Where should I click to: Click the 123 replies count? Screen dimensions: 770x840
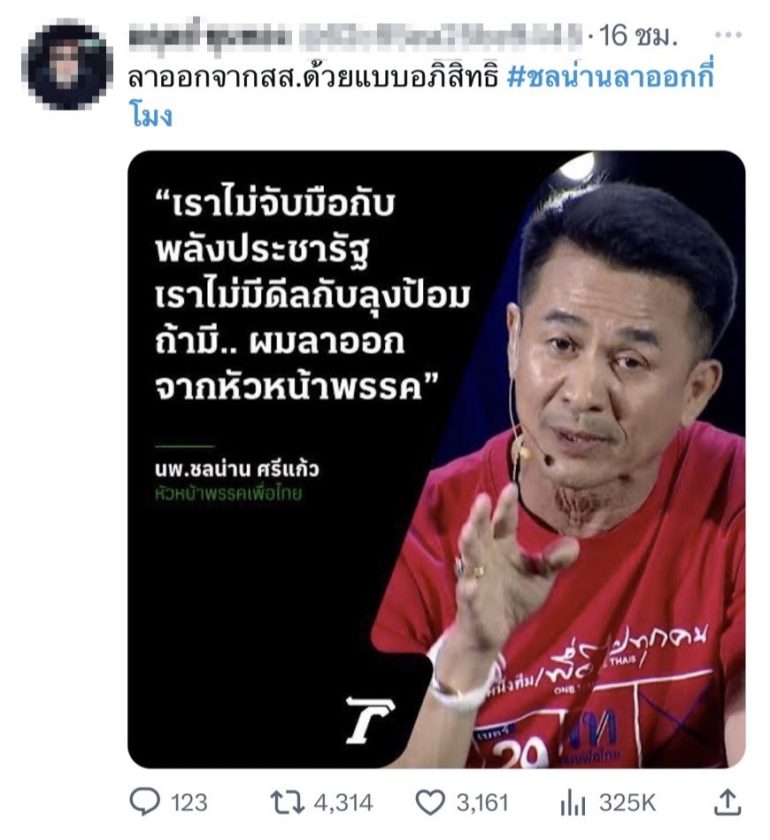click(189, 803)
